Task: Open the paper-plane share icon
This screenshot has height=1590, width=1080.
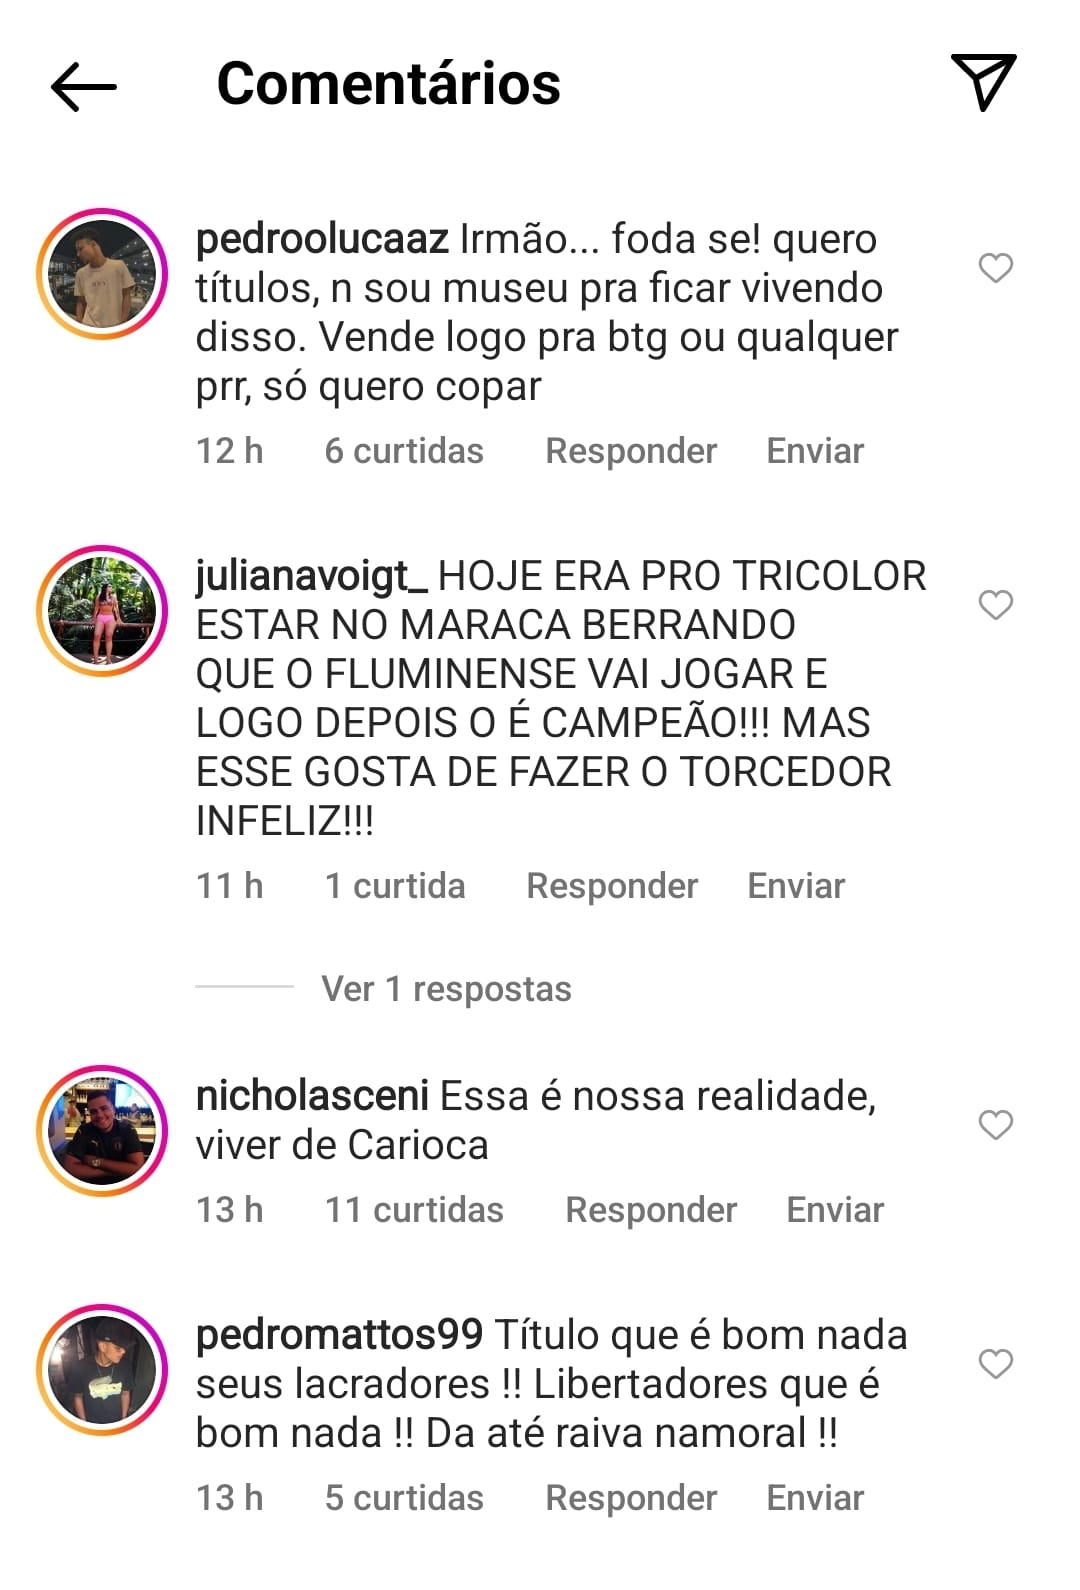Action: [x=983, y=82]
